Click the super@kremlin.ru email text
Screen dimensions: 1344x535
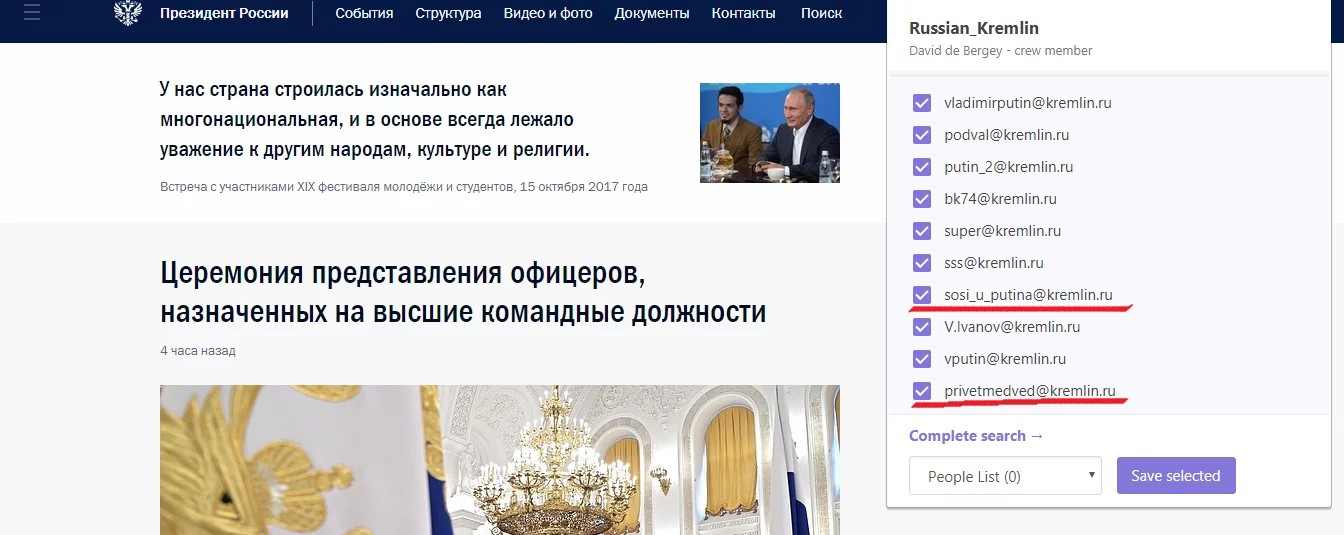(x=1003, y=231)
